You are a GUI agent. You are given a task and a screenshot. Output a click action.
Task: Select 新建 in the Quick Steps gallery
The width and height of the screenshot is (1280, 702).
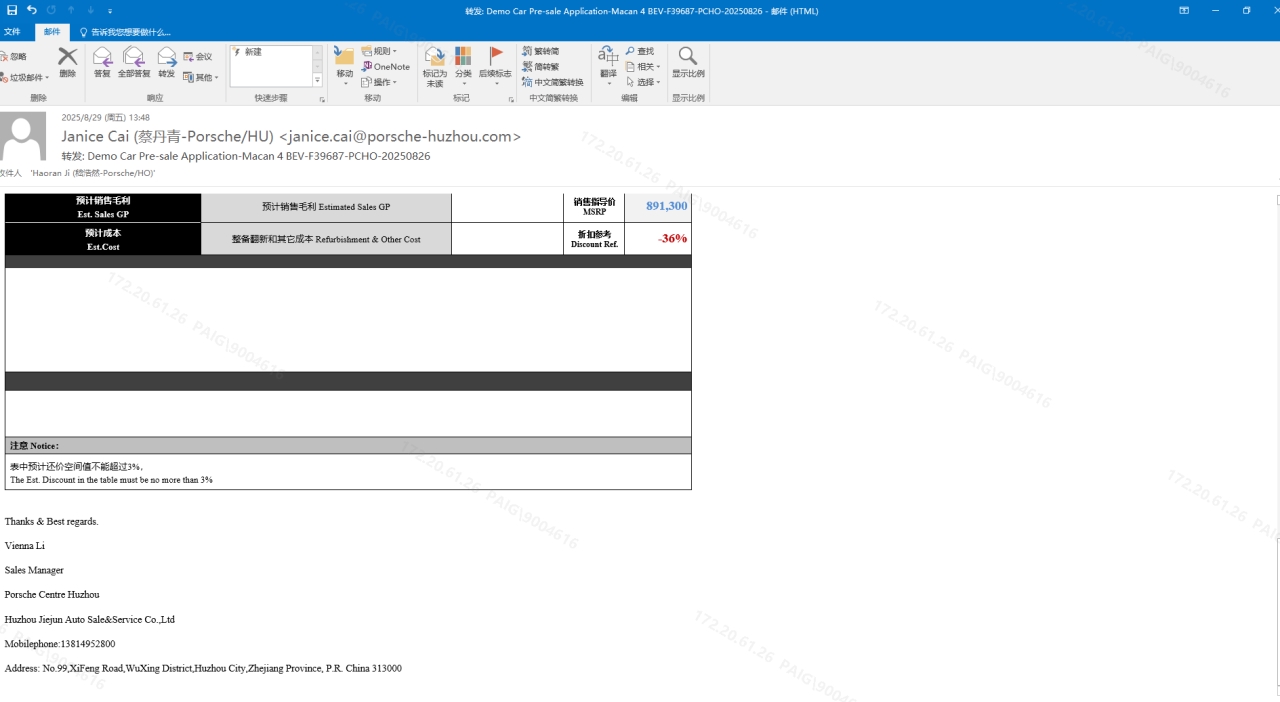pyautogui.click(x=254, y=52)
